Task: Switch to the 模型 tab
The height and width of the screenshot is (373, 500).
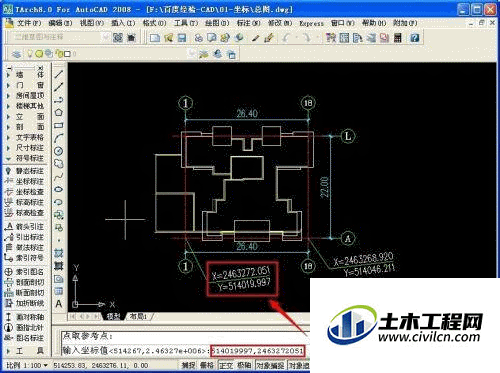Action: pyautogui.click(x=113, y=316)
